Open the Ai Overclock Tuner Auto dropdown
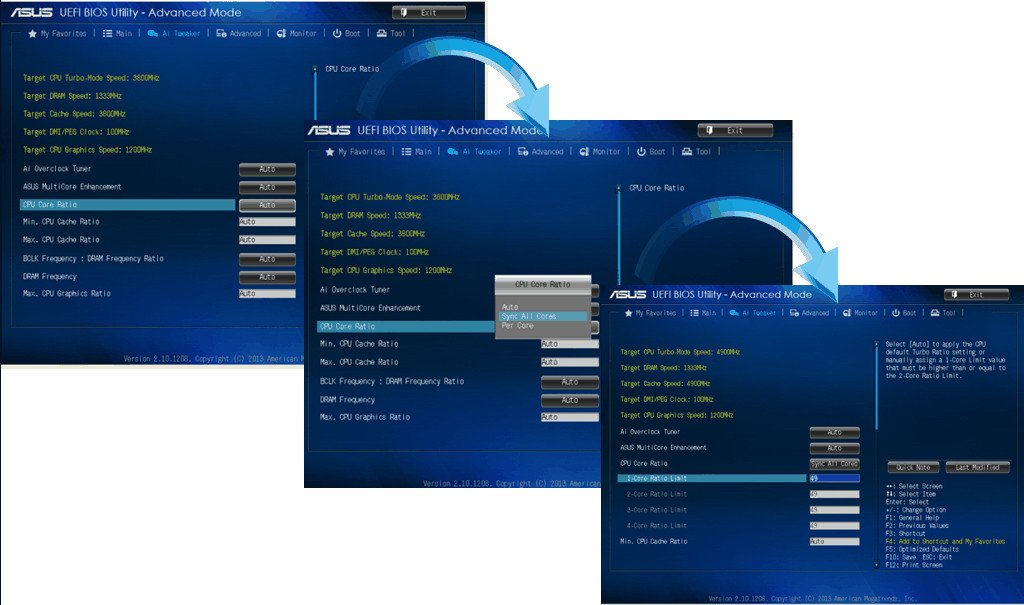 (834, 433)
